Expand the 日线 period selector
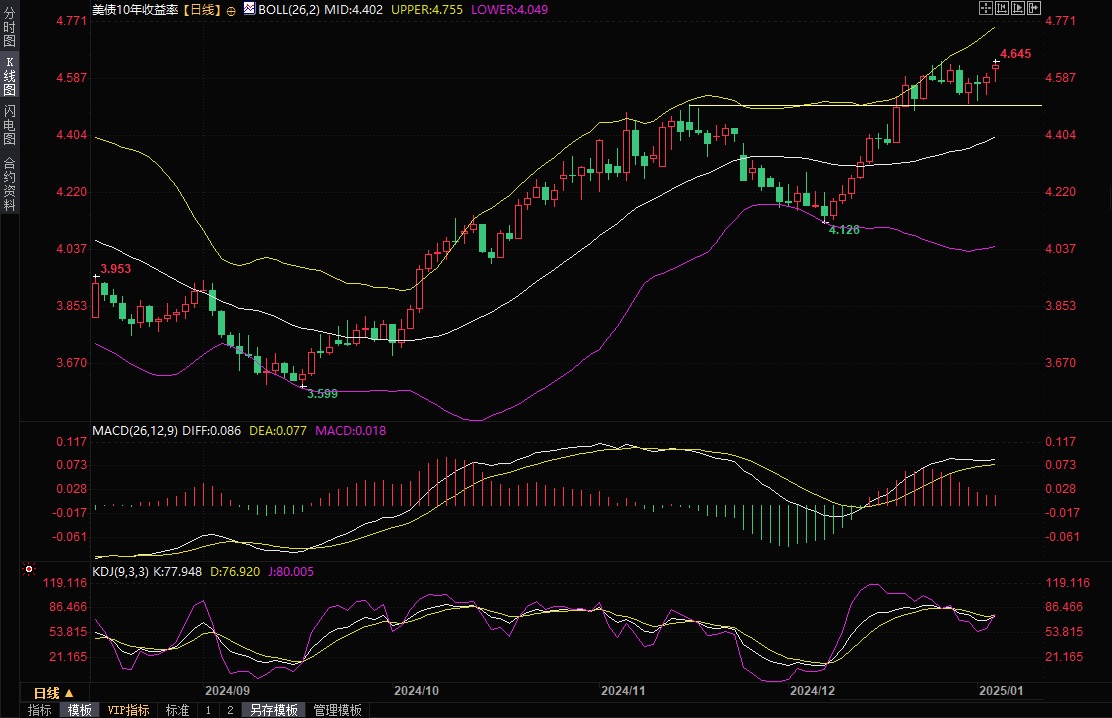This screenshot has height=718, width=1112. (x=53, y=692)
